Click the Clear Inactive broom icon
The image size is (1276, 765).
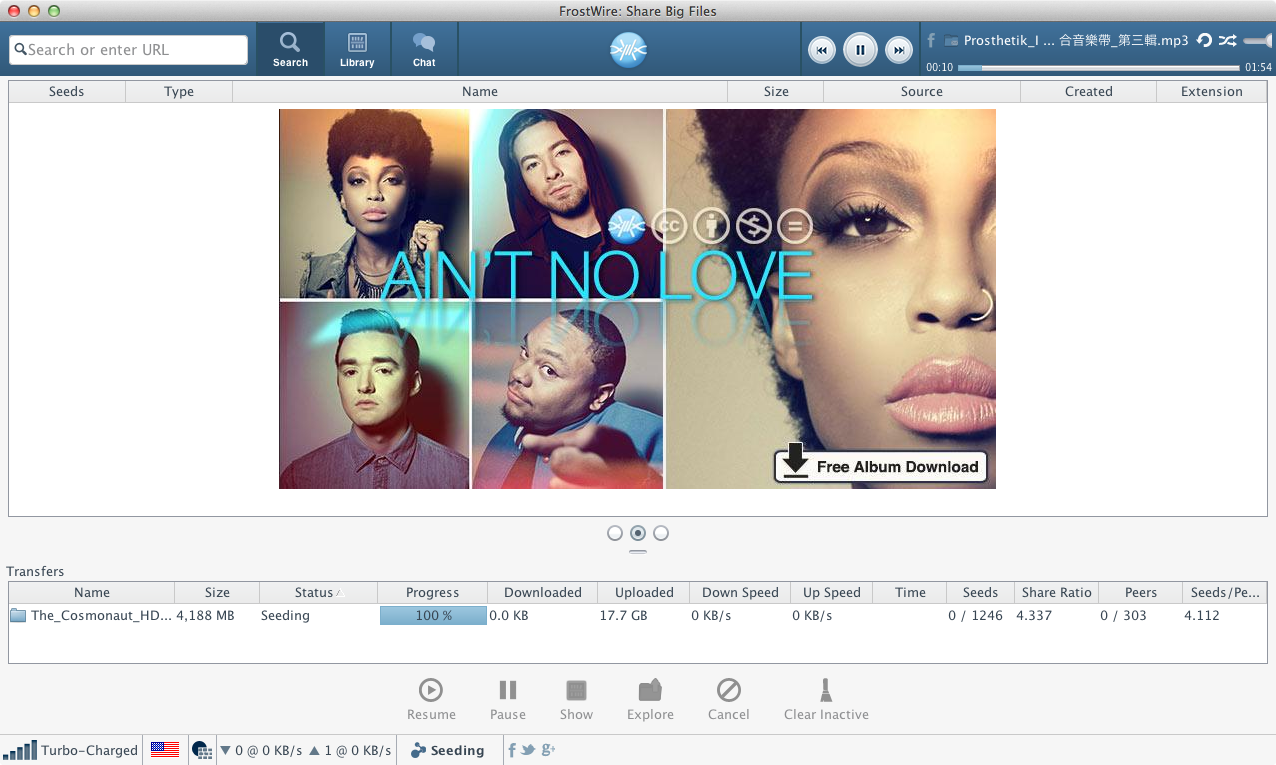coord(826,690)
